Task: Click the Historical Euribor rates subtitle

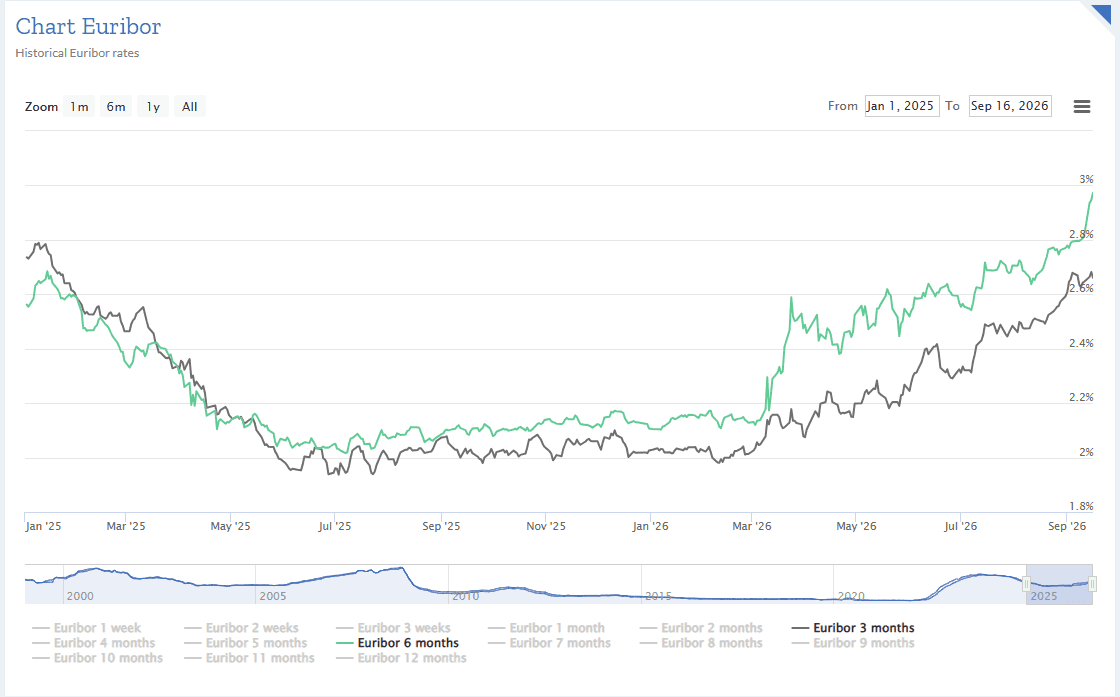Action: 77,53
